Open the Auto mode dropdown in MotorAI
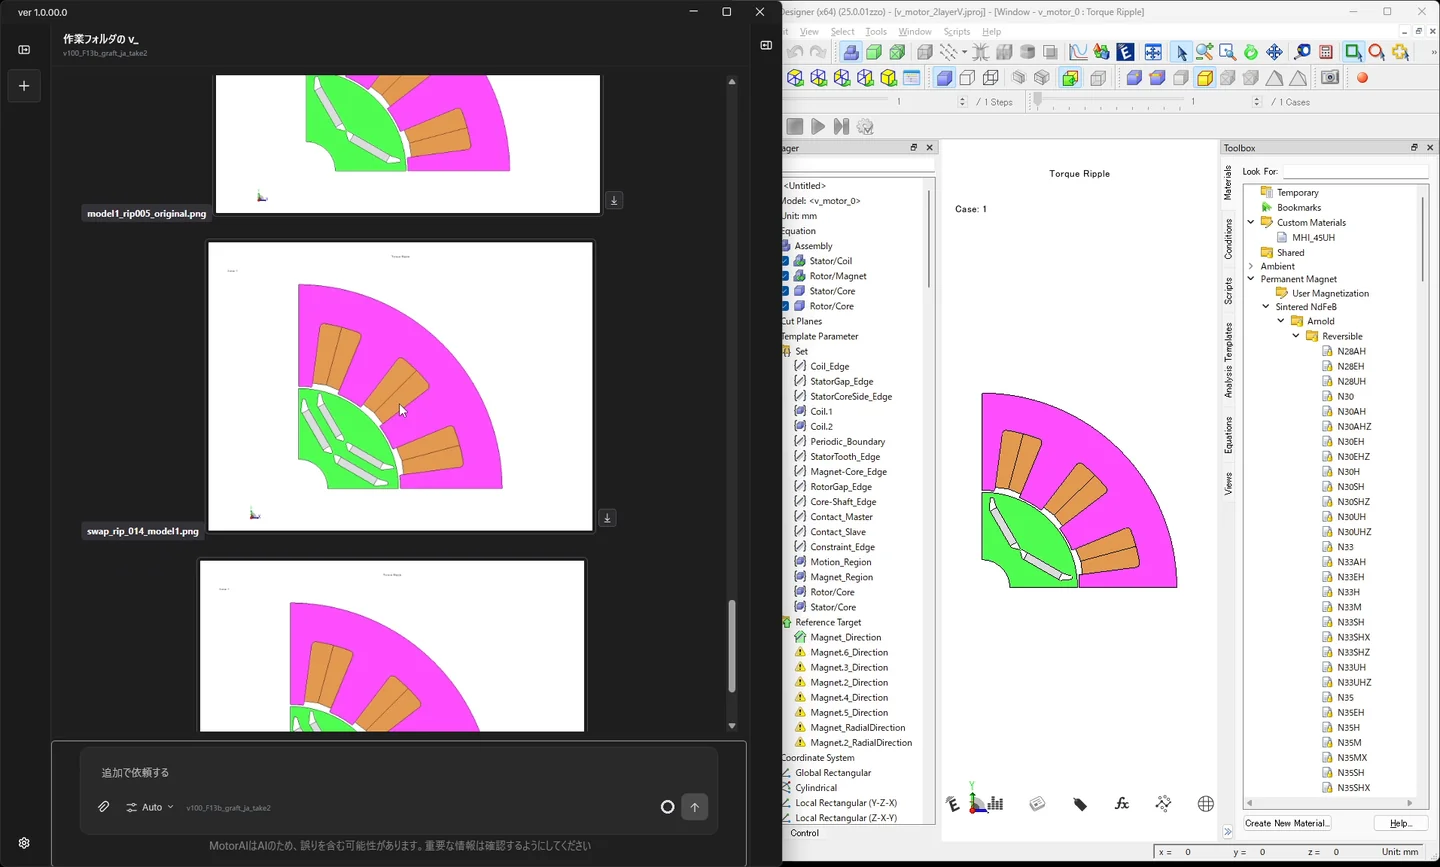This screenshot has width=1440, height=867. [x=150, y=807]
